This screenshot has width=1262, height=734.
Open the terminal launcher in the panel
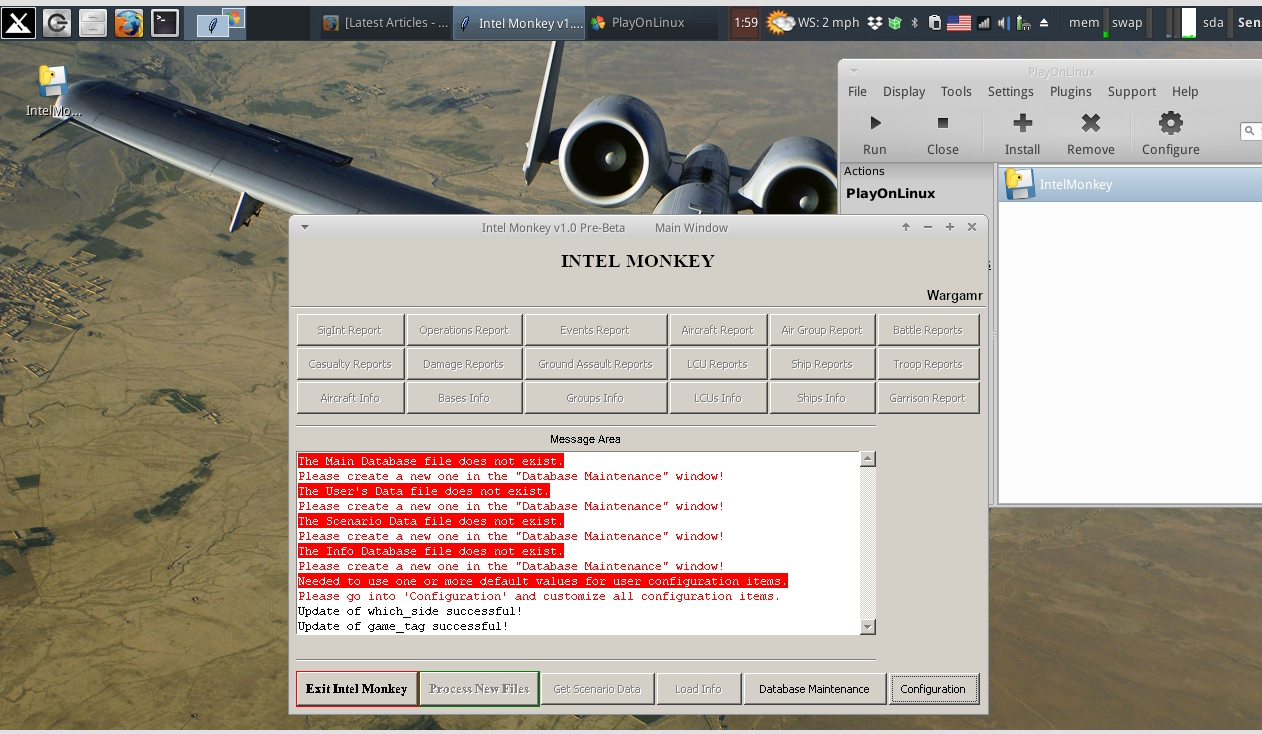pyautogui.click(x=165, y=22)
